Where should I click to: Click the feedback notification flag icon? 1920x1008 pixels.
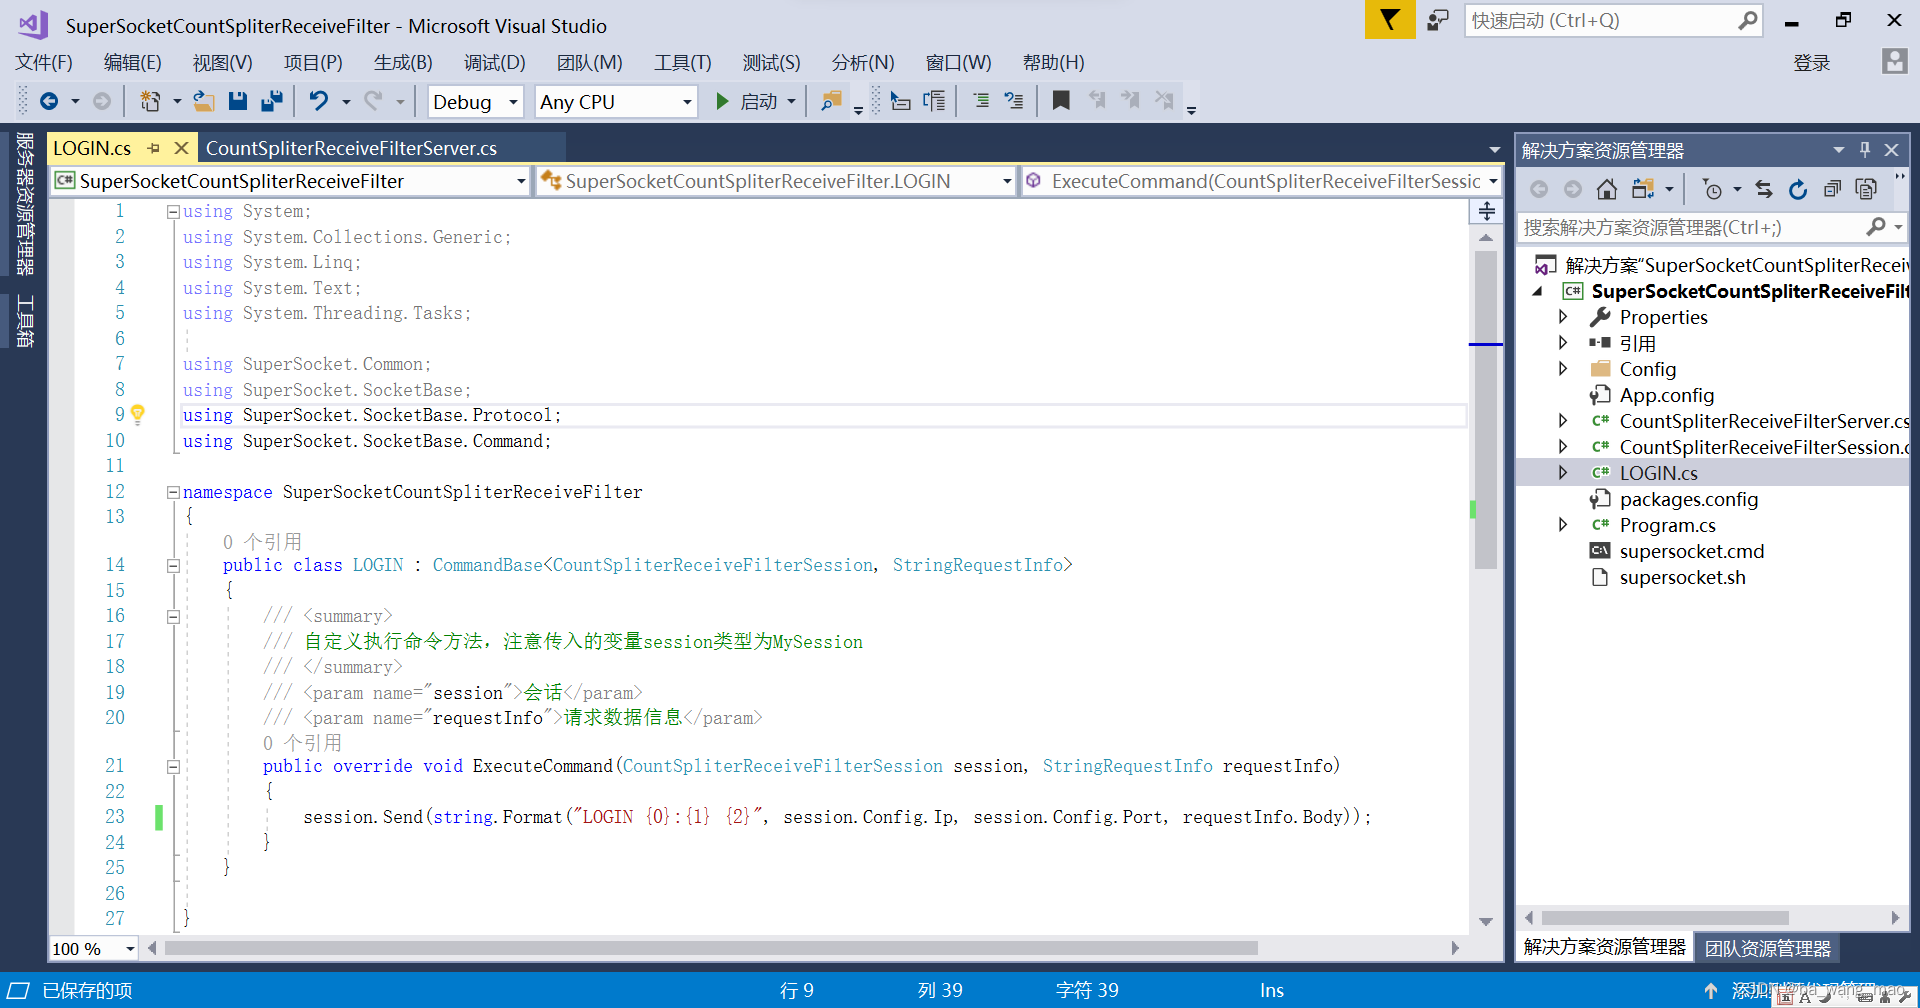[x=1390, y=20]
